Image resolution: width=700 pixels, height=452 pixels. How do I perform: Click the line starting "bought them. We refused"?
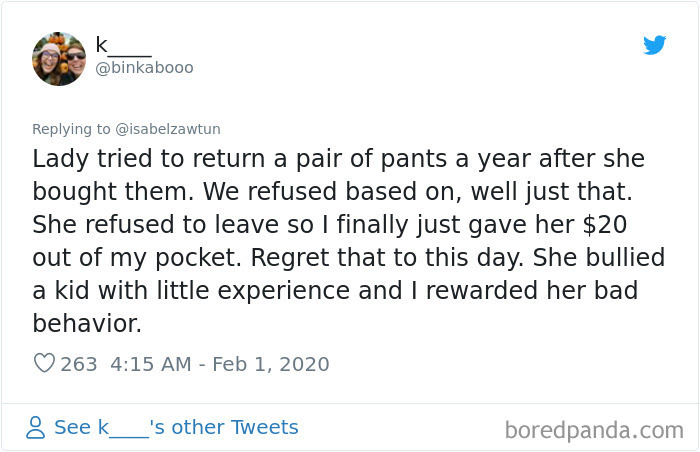click(x=333, y=192)
